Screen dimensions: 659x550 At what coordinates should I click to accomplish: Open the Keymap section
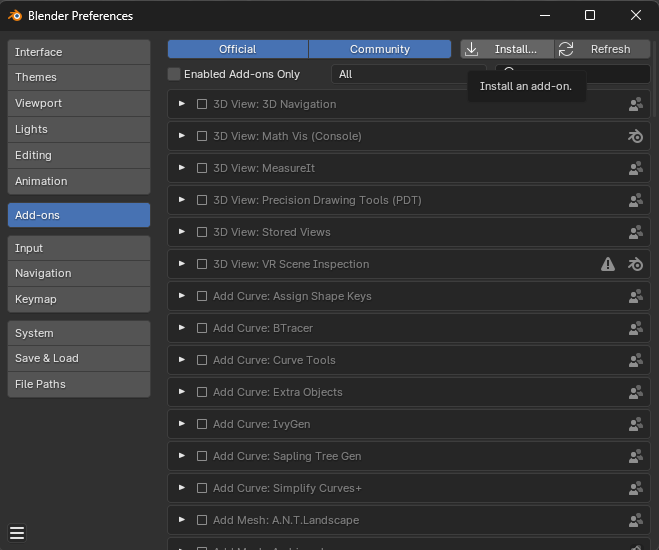coord(79,299)
